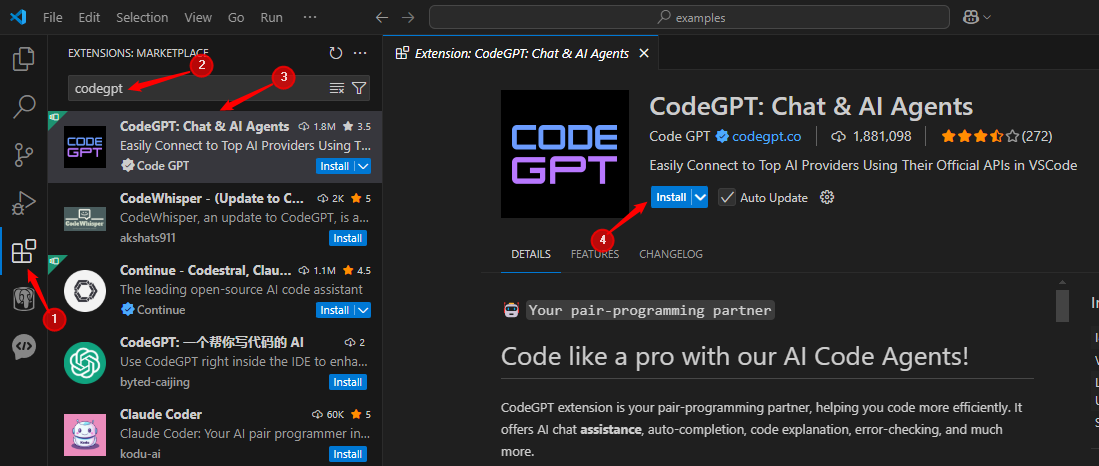This screenshot has width=1099, height=466.
Task: Switch to the DETAILS tab
Action: pos(531,254)
